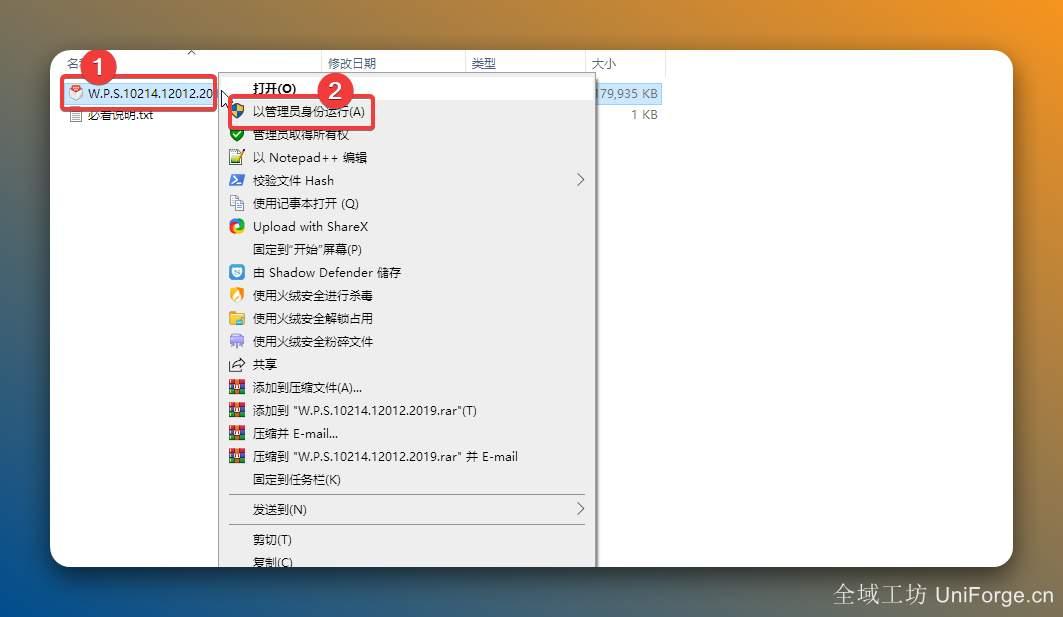This screenshot has width=1063, height=617.
Task: Click the Notepad++ icon in context menu
Action: [x=237, y=157]
